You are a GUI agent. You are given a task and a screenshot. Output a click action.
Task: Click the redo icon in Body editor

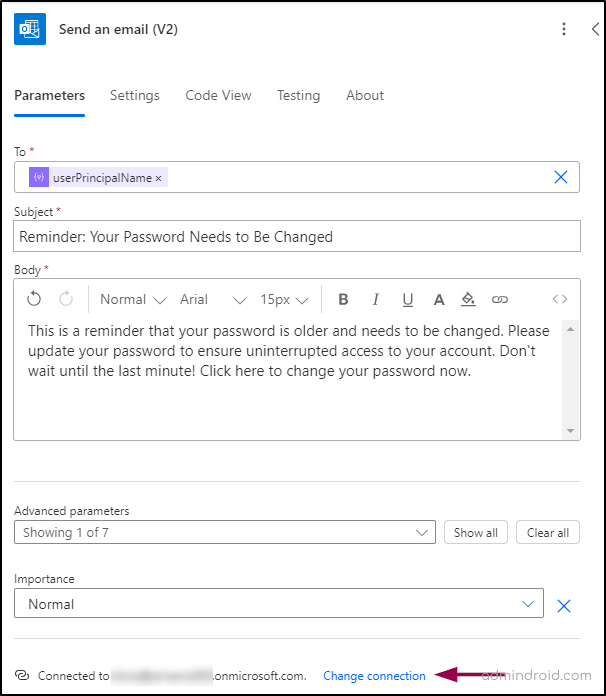click(66, 299)
